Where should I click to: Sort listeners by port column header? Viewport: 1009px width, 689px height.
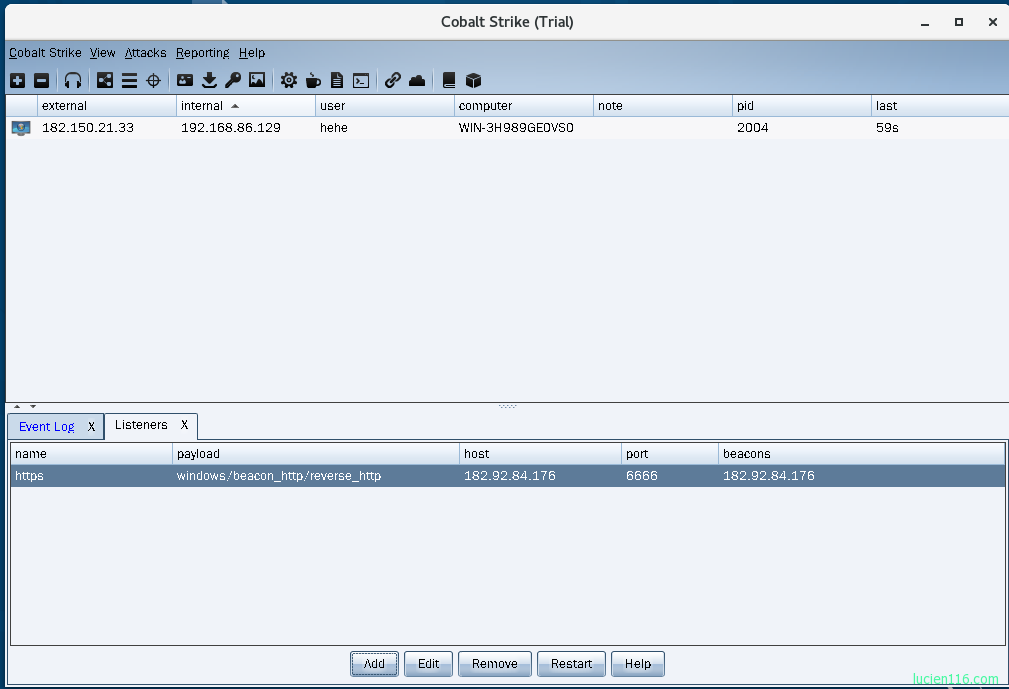[670, 454]
